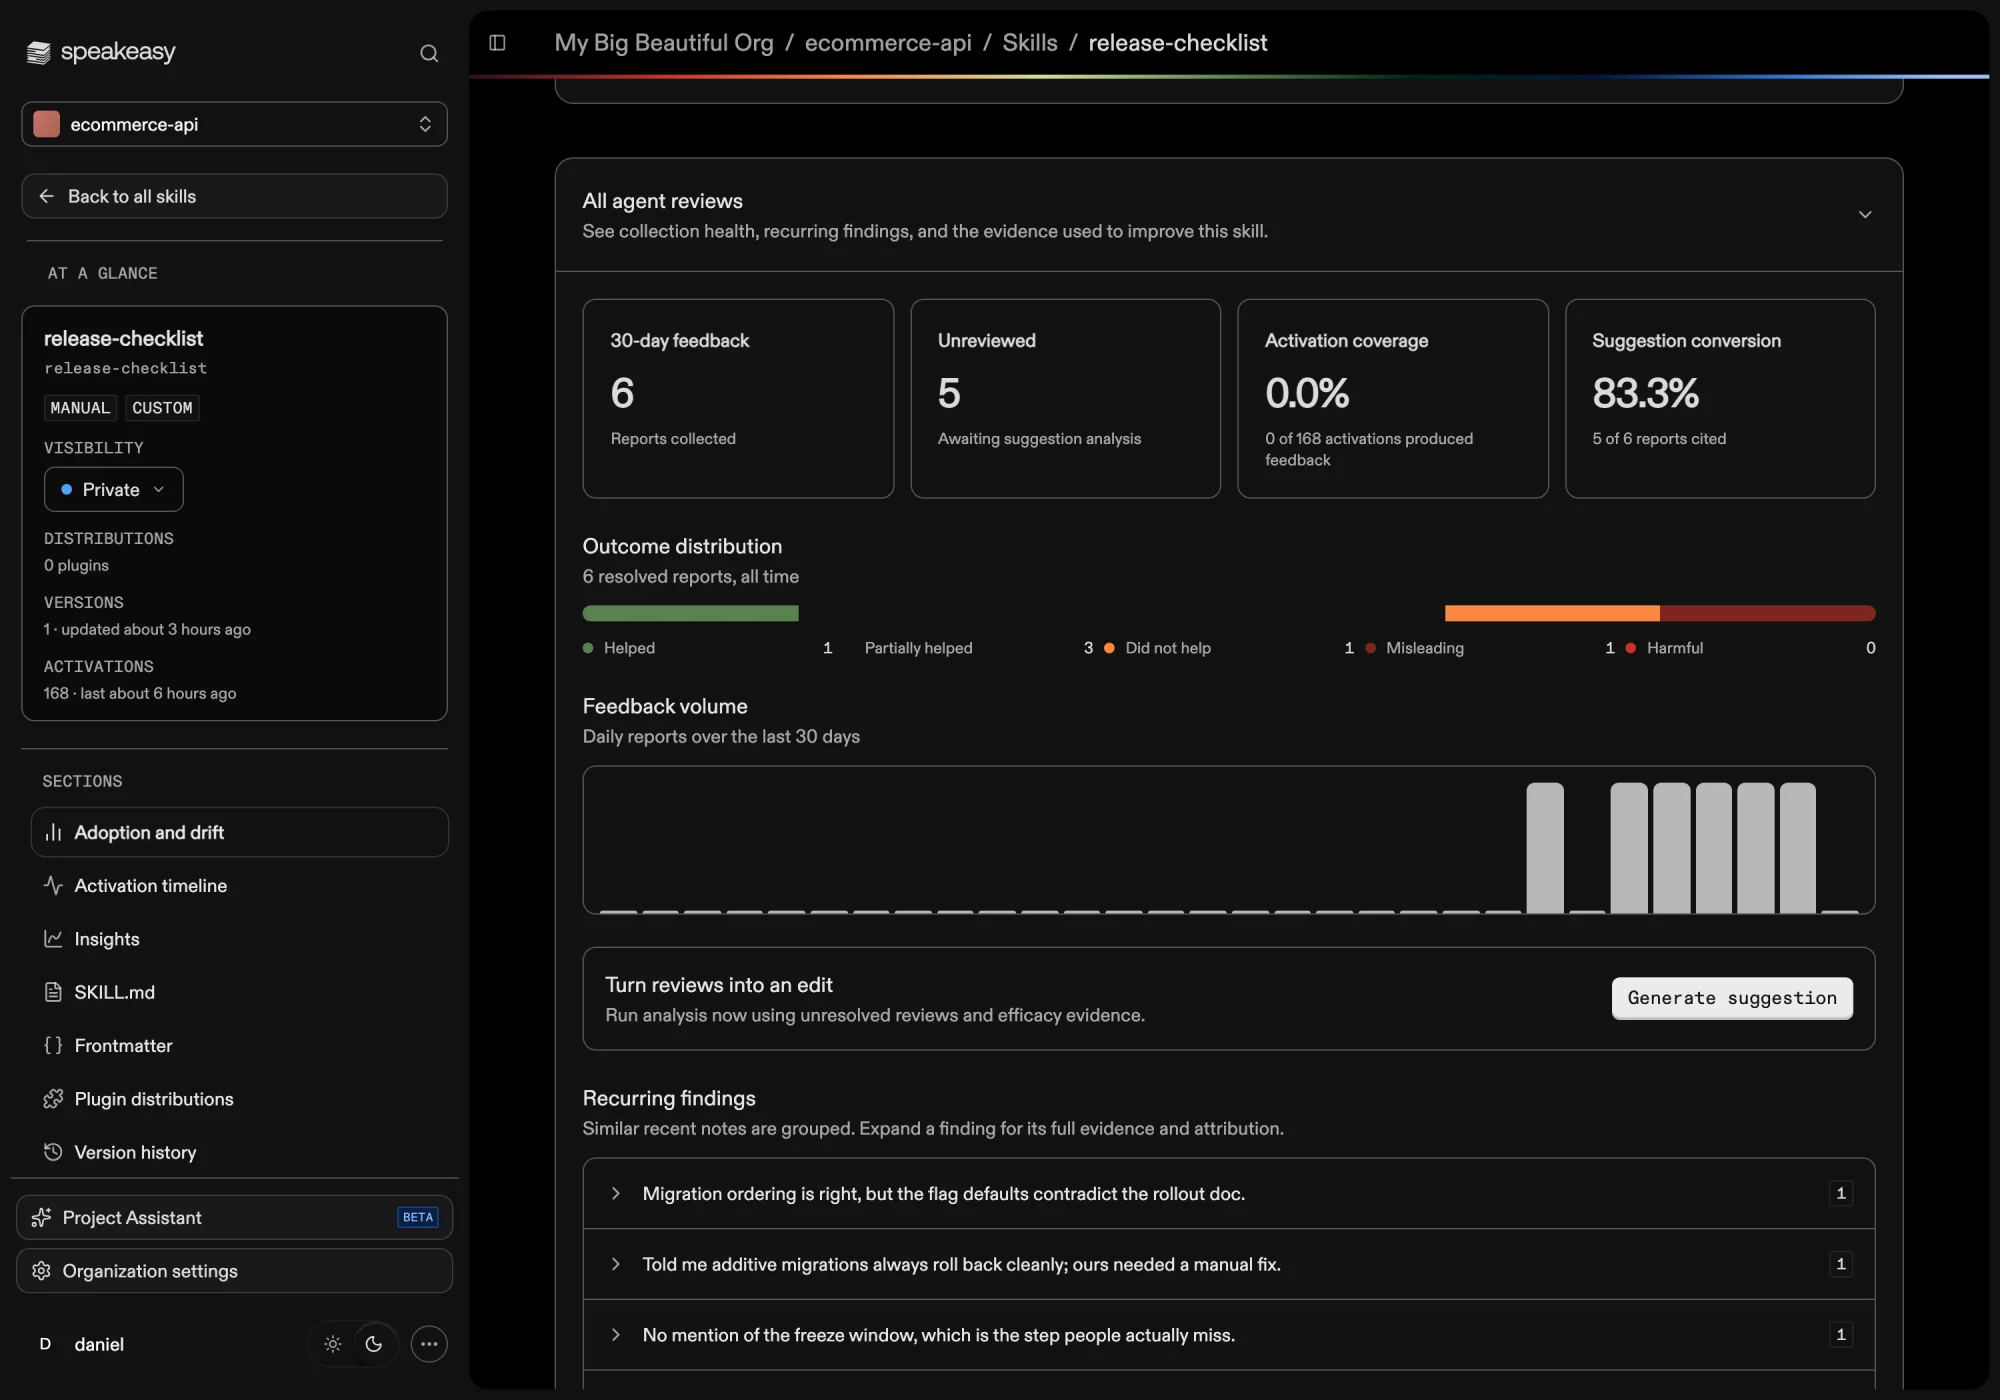Click the Activation timeline pulse icon
Viewport: 2000px width, 1400px height.
(x=53, y=885)
